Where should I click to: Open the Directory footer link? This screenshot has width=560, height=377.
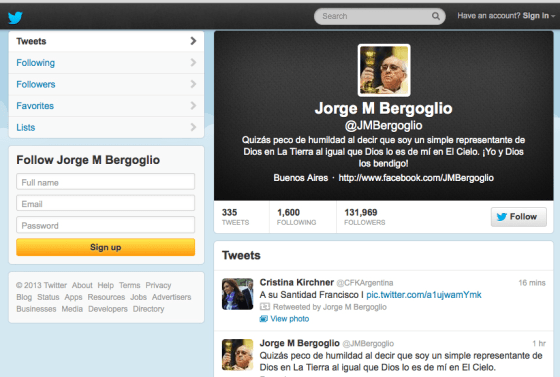pyautogui.click(x=149, y=309)
